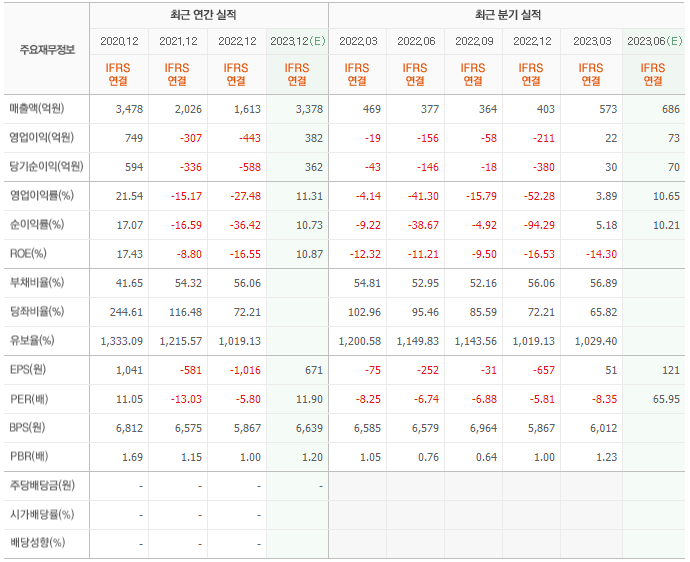The width and height of the screenshot is (690, 562).
Task: Select the 2022.09 quarterly column header
Action: tap(474, 41)
